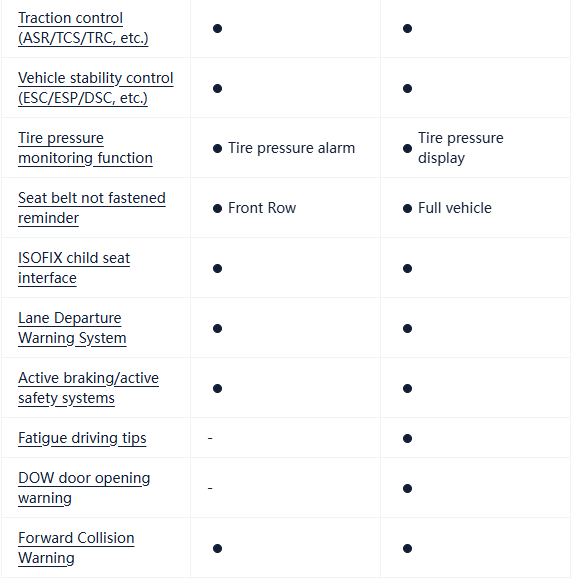Click right-column dot for Fatigue driving tips
The height and width of the screenshot is (579, 583).
(x=408, y=438)
